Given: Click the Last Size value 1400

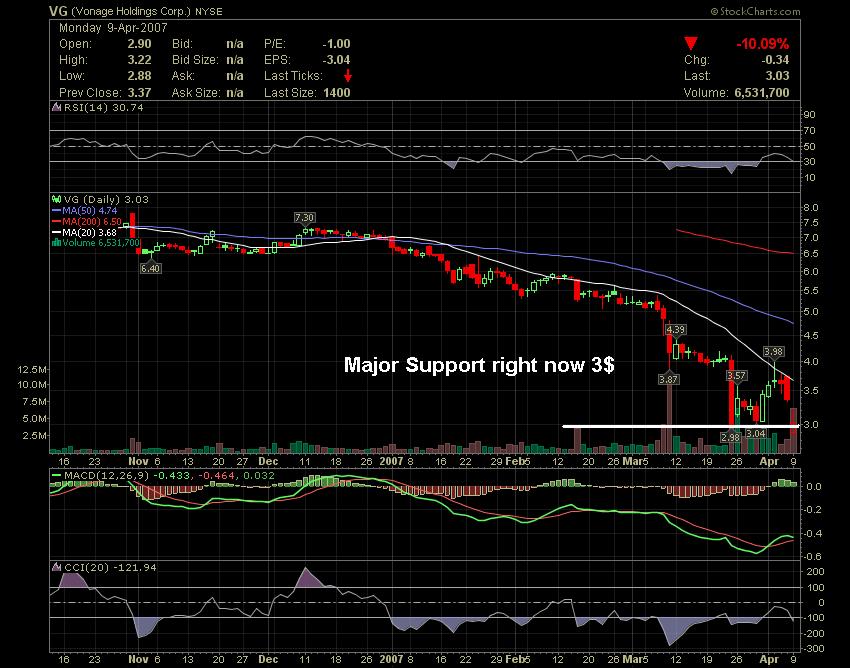Looking at the screenshot, I should (337, 92).
